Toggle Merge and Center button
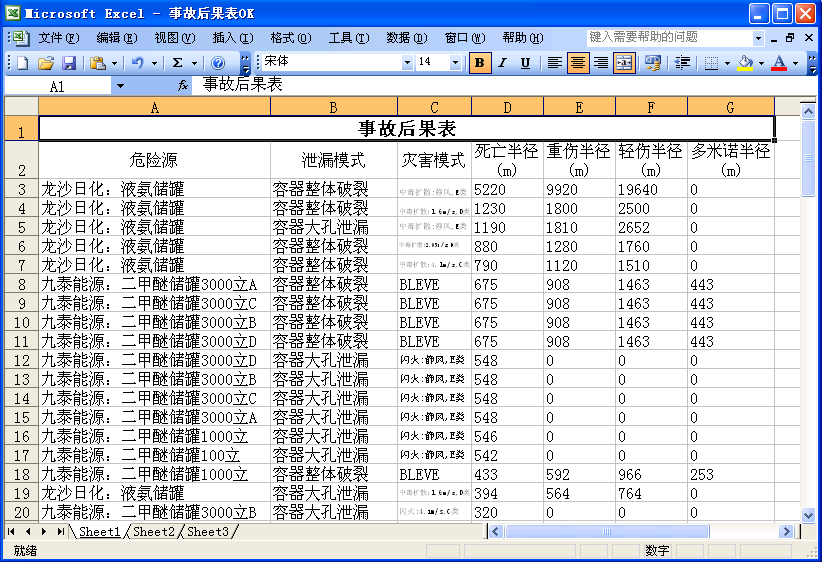822x562 pixels. coord(624,63)
